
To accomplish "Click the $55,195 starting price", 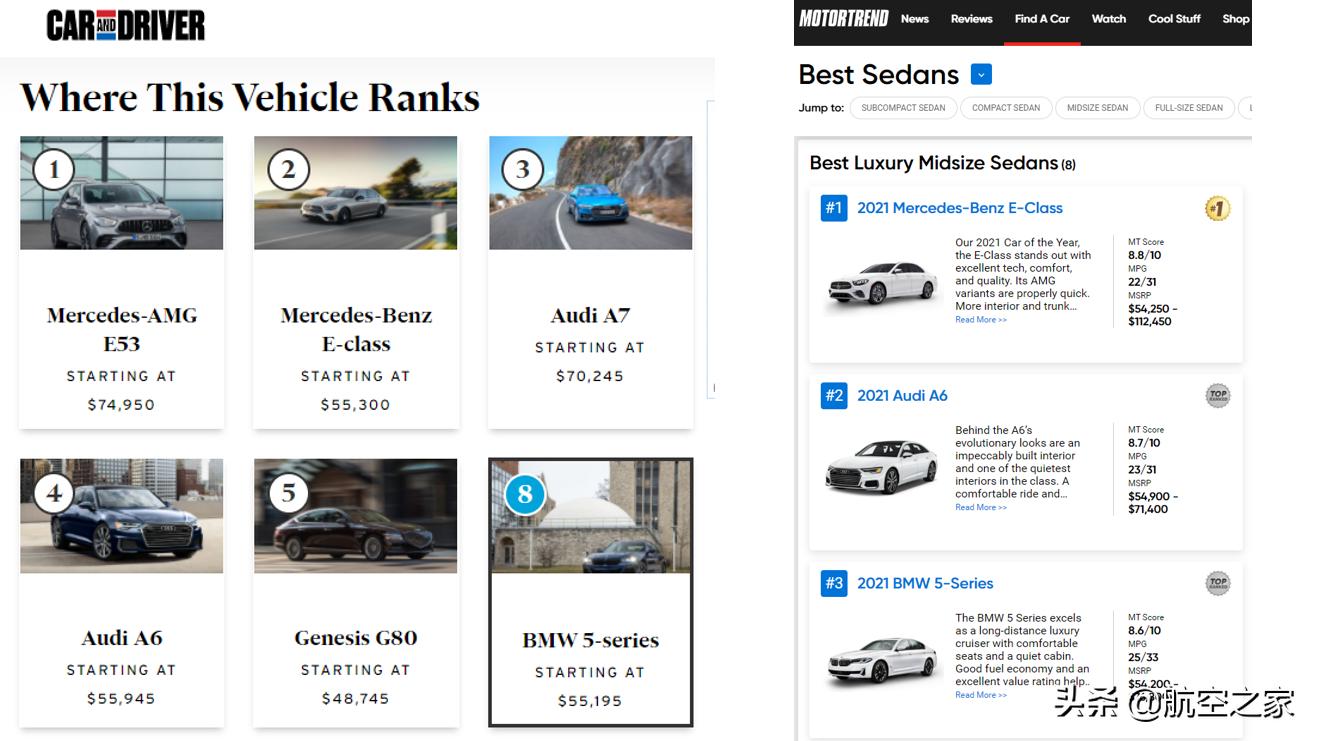I will tap(590, 701).
